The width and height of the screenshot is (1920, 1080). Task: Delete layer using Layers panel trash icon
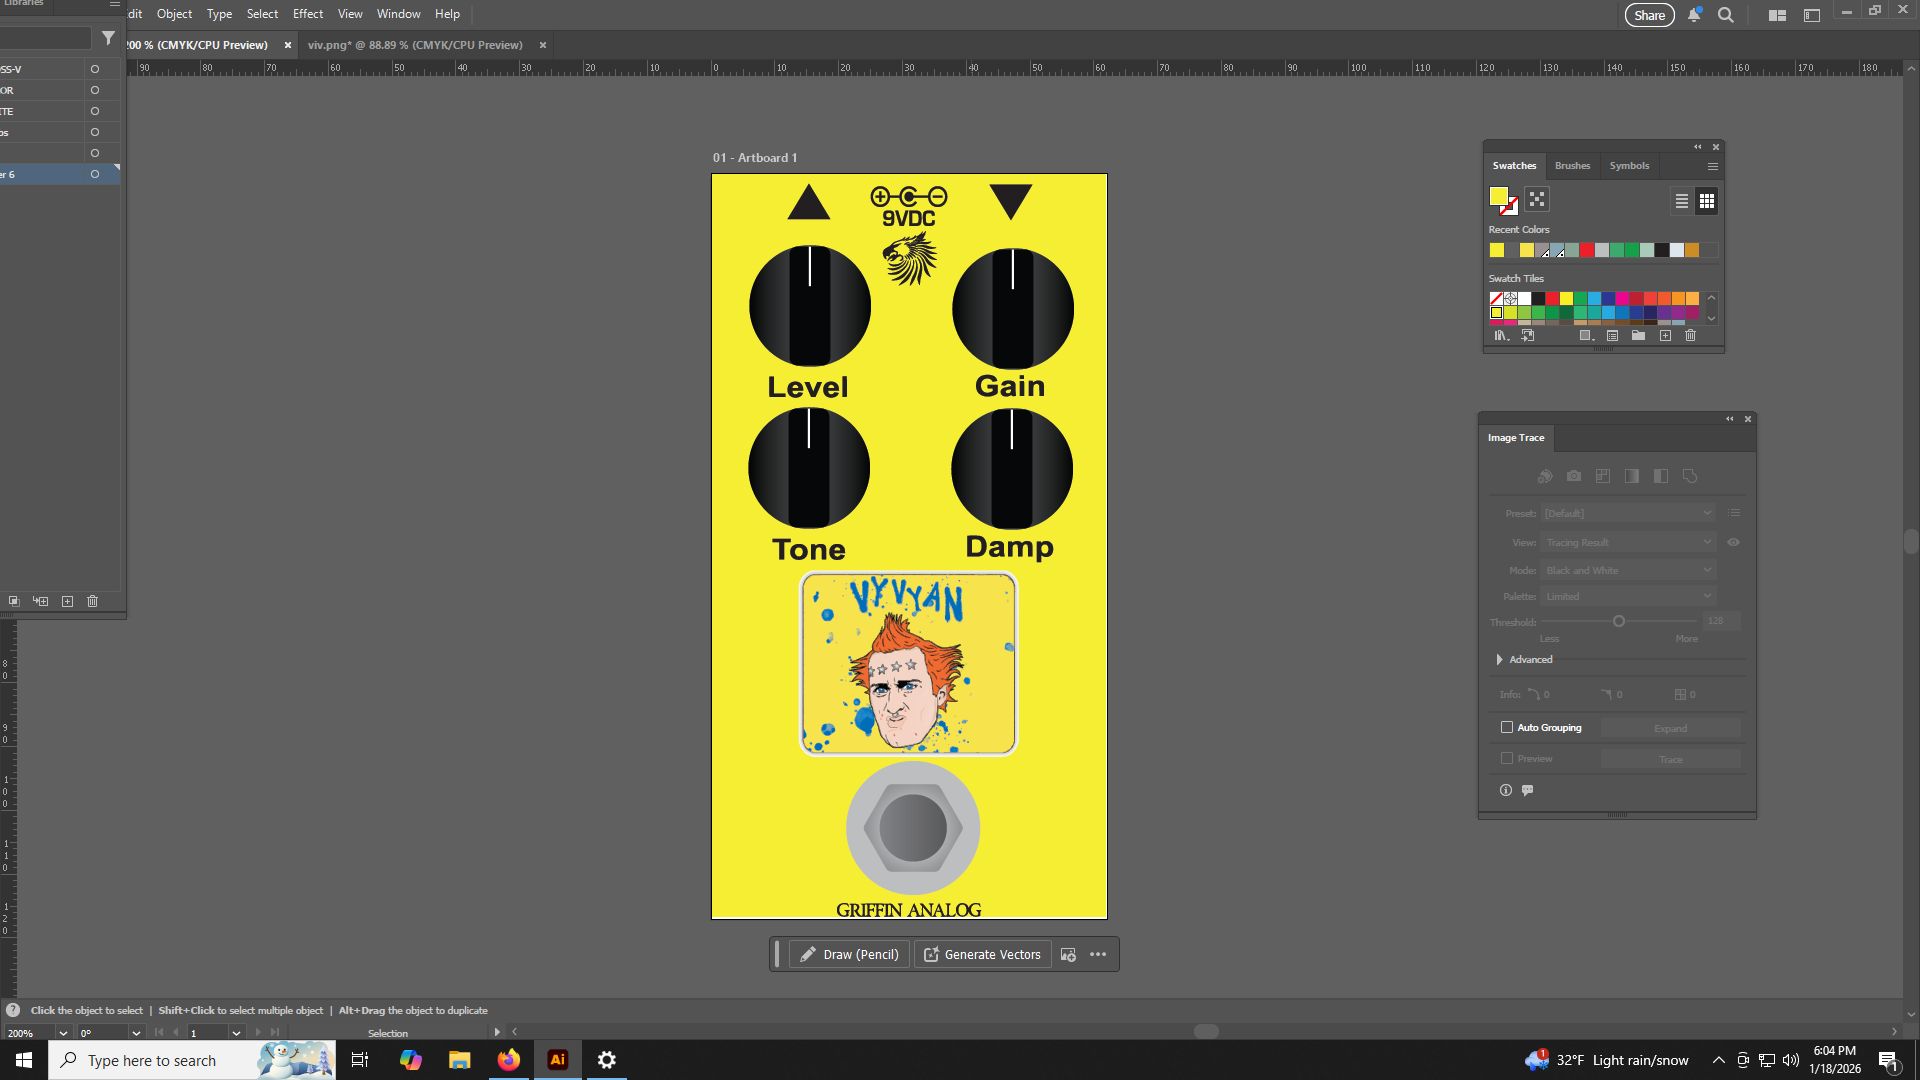pos(92,601)
